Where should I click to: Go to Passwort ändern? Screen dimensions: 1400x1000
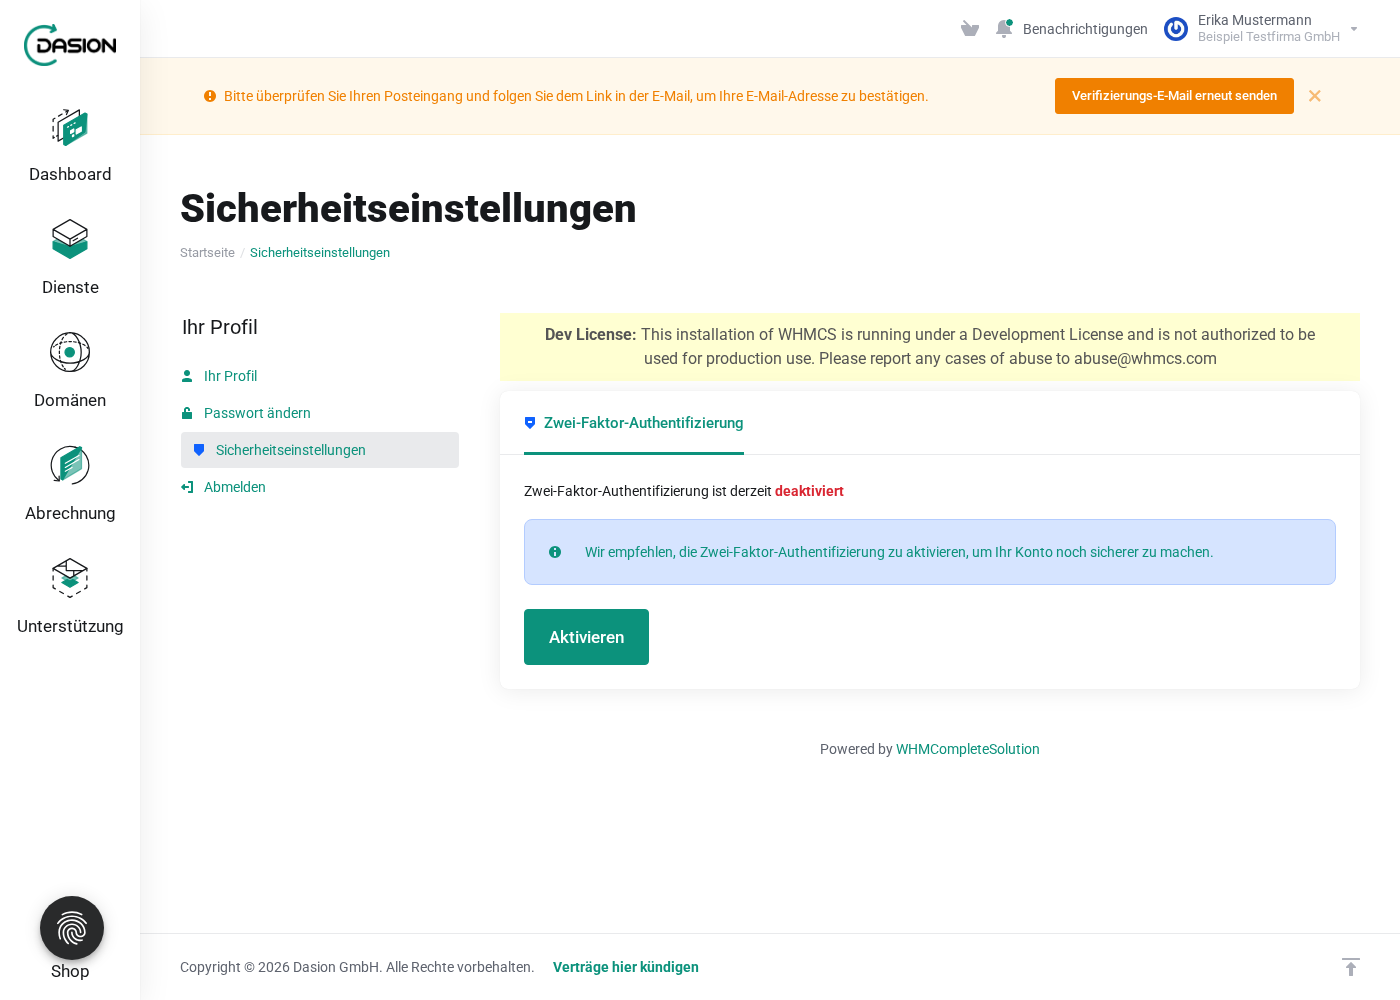coord(257,413)
